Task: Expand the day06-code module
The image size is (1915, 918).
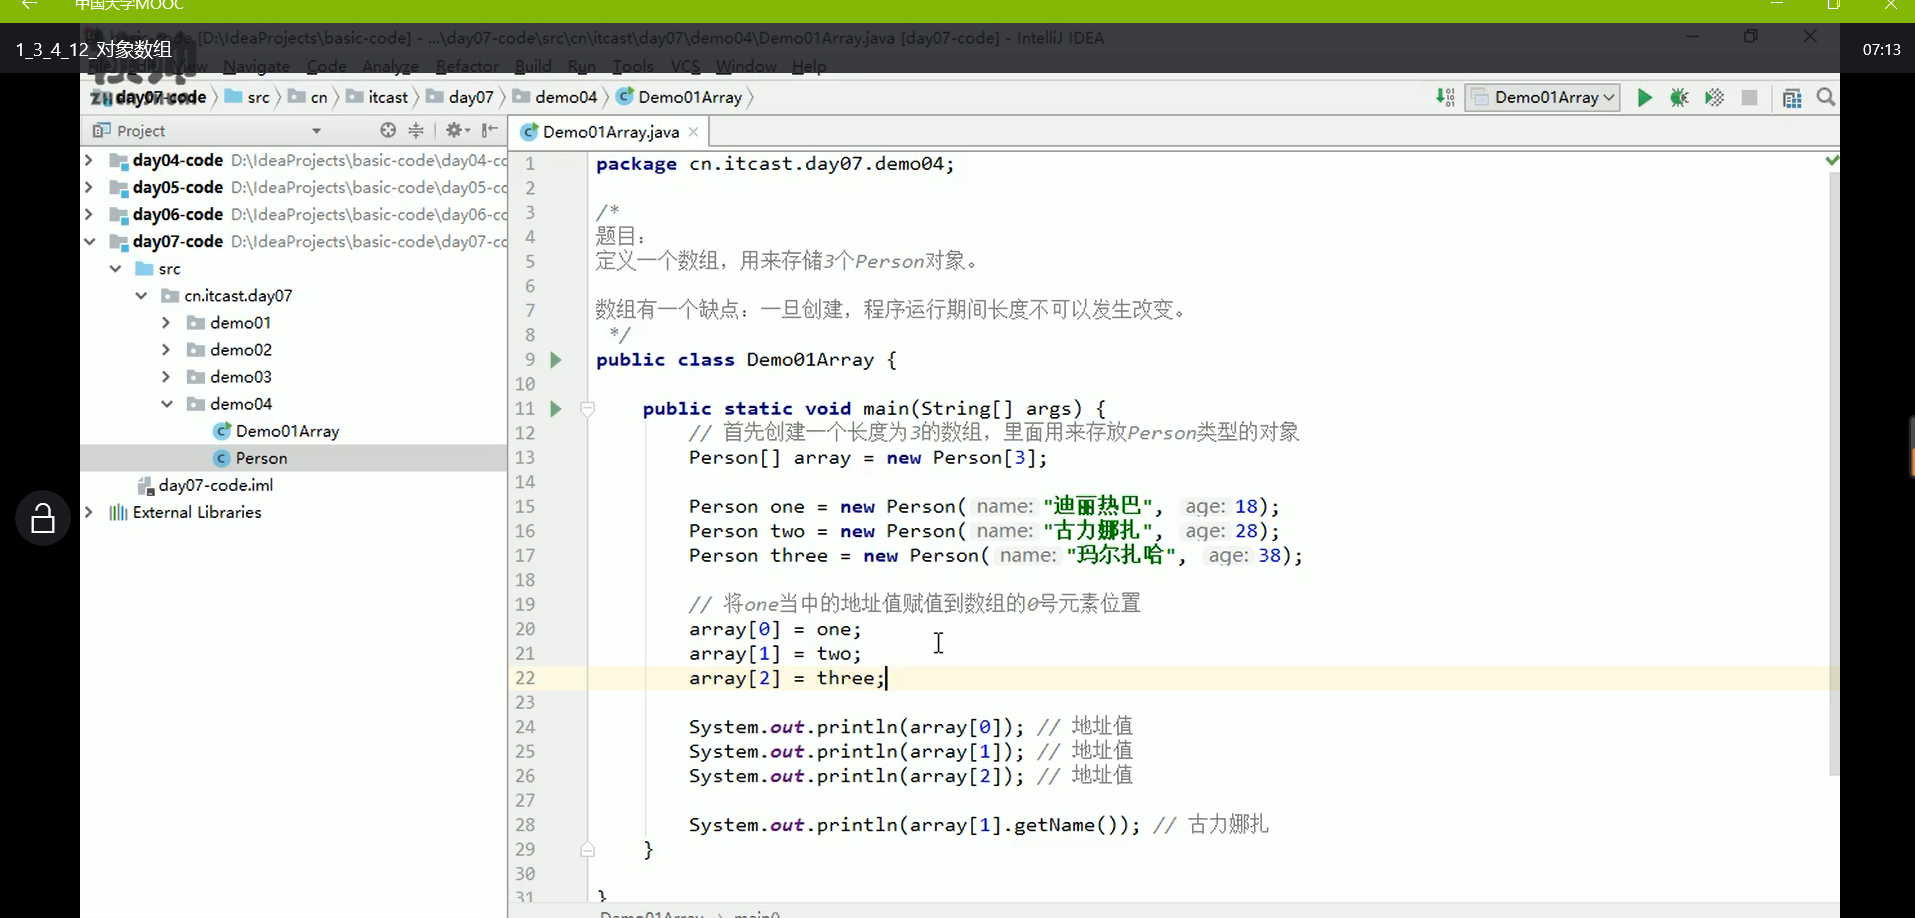Action: point(89,214)
